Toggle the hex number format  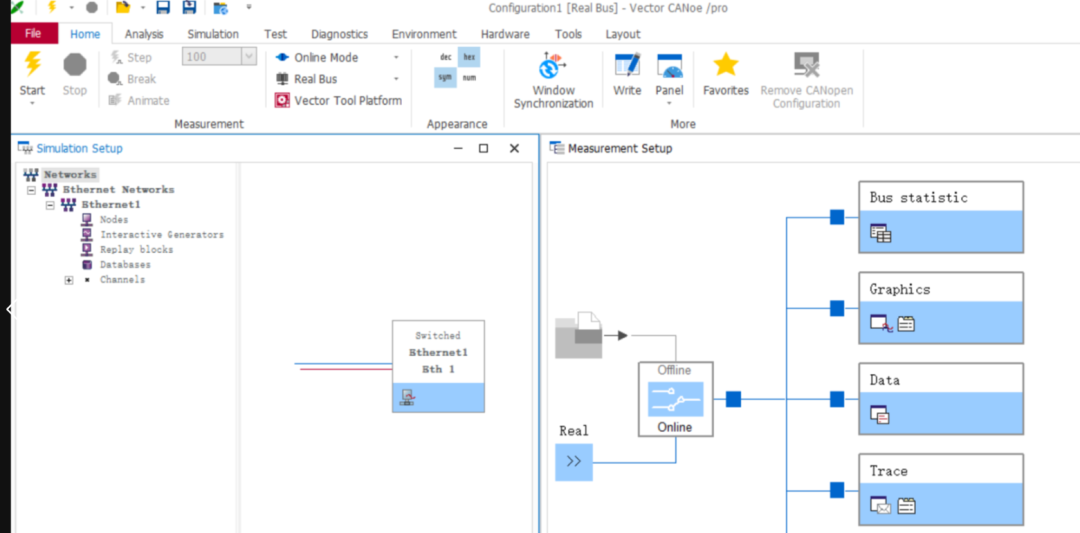pos(469,57)
